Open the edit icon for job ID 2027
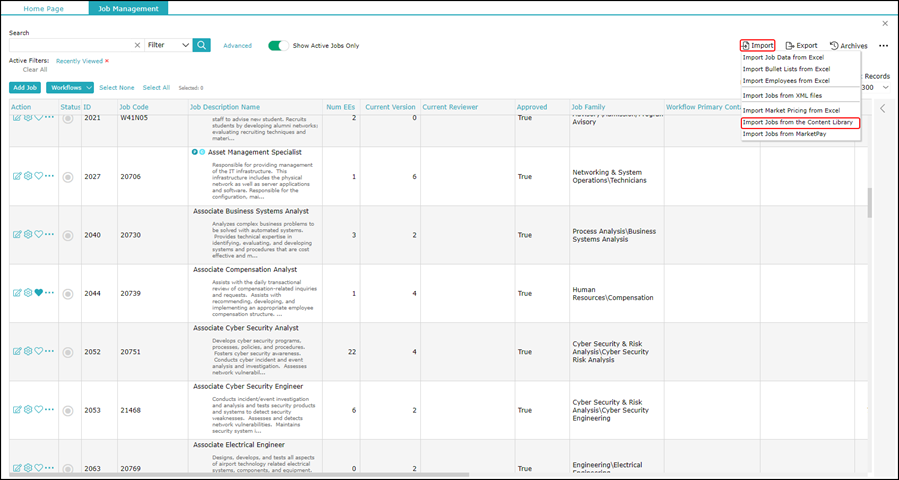Viewport: 899px width, 480px height. pos(17,176)
